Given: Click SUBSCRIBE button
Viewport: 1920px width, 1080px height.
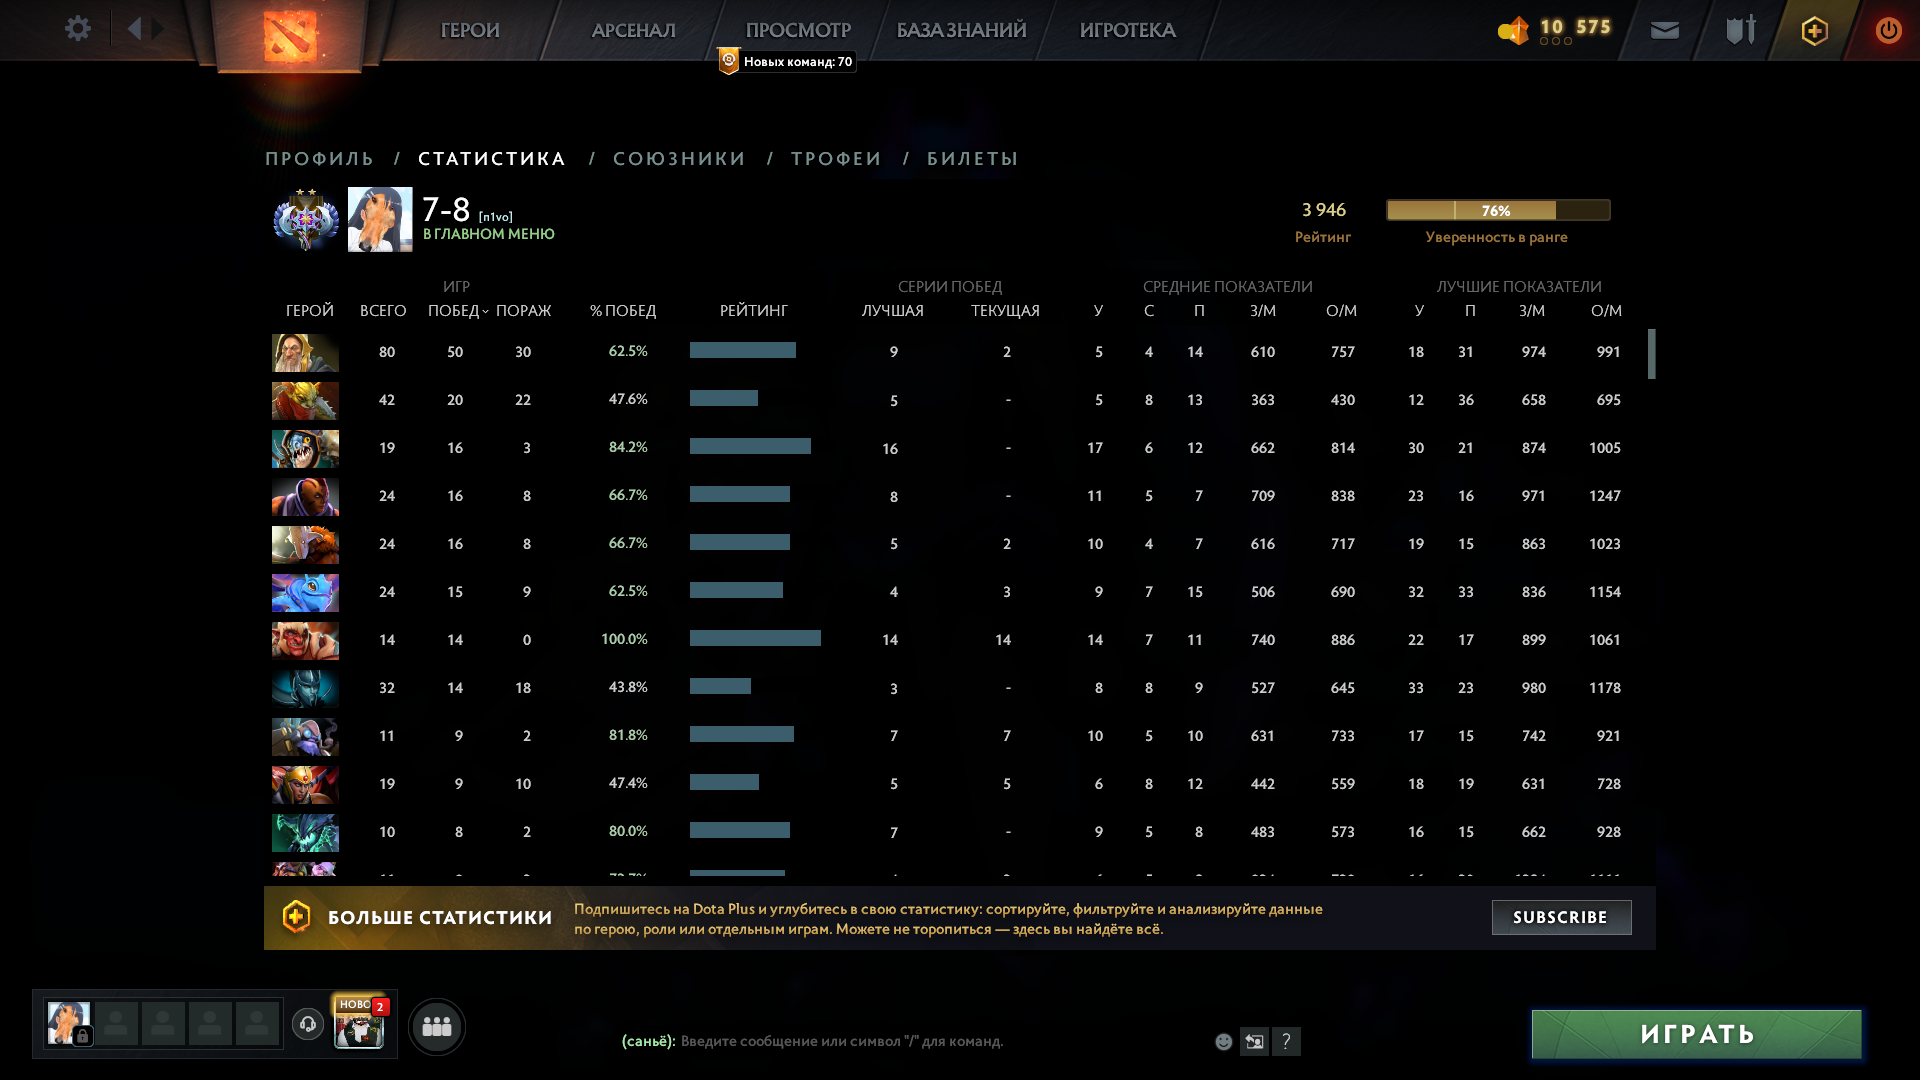Looking at the screenshot, I should click(1561, 917).
